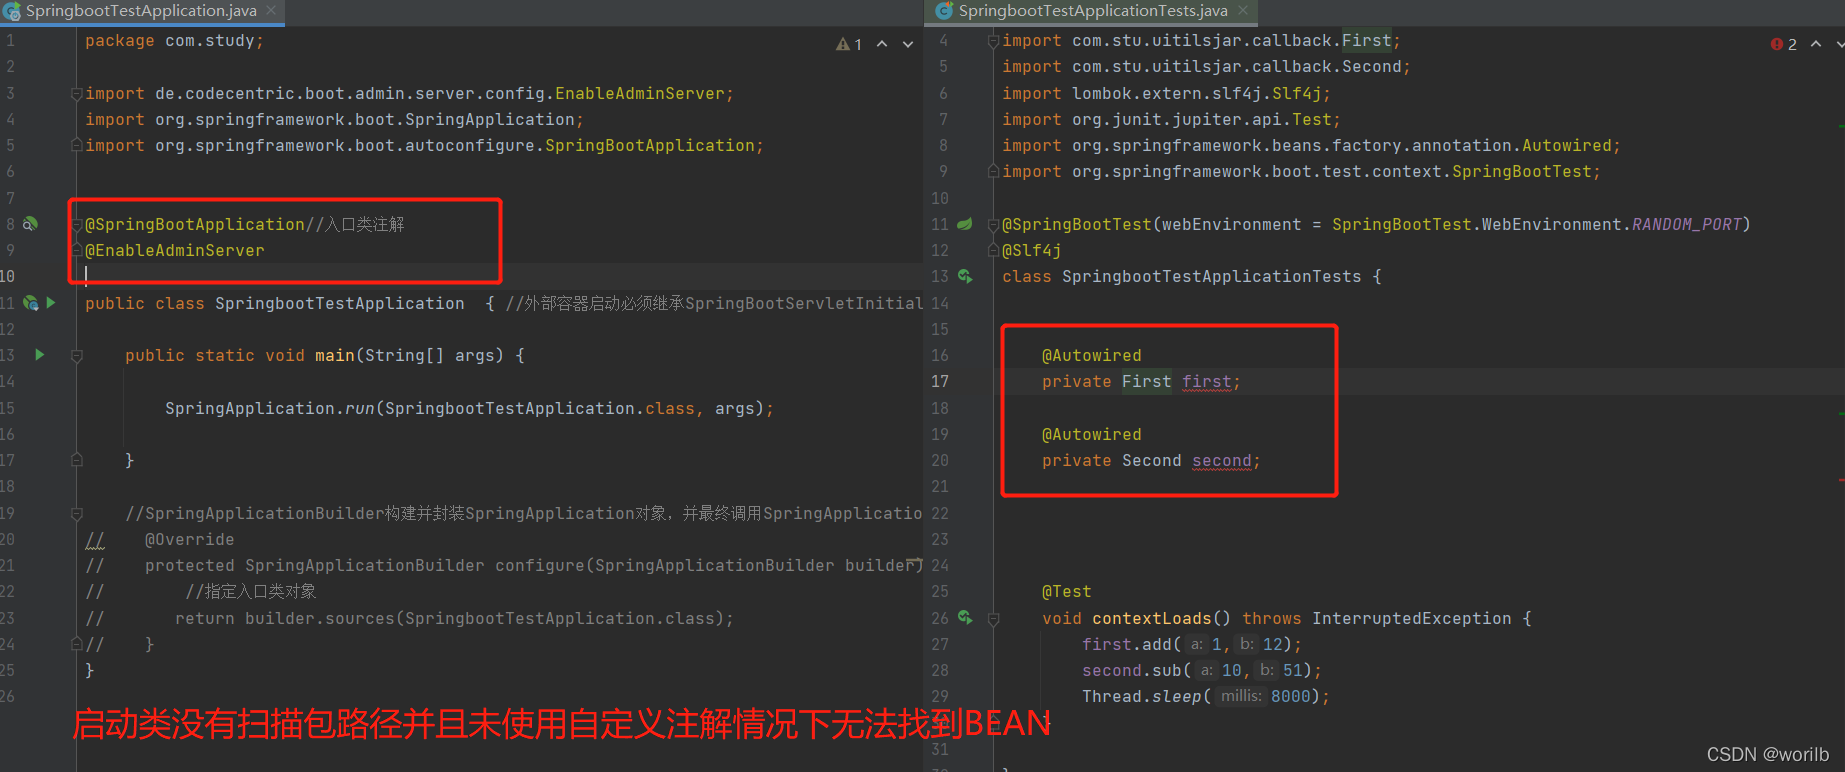Click commented @Override text

tap(190, 539)
